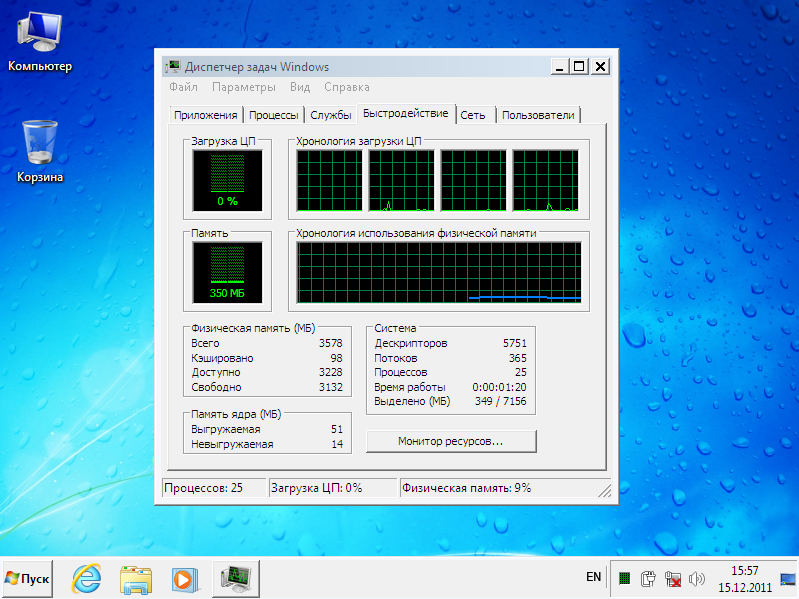Open Windows Media Player taskbar icon
Viewport: 799px width, 599px height.
183,579
